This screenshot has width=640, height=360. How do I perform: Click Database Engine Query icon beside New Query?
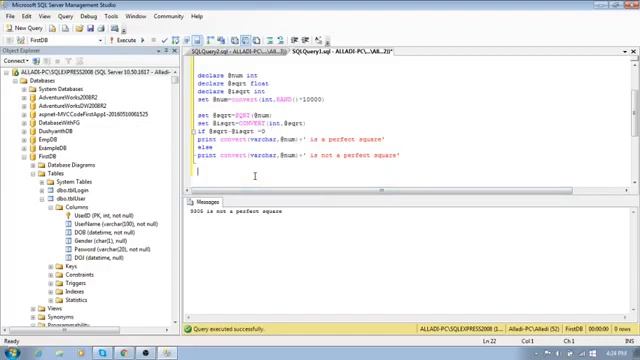(53, 28)
